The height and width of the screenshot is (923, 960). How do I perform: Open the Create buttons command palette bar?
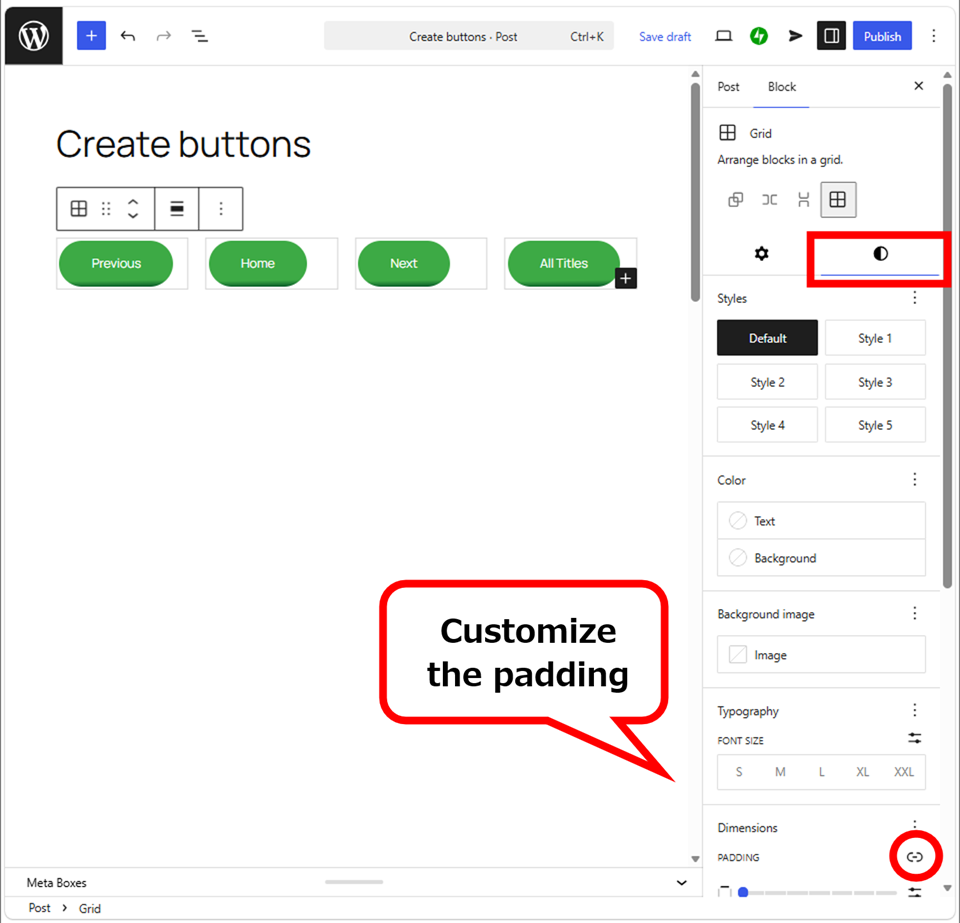[x=469, y=36]
